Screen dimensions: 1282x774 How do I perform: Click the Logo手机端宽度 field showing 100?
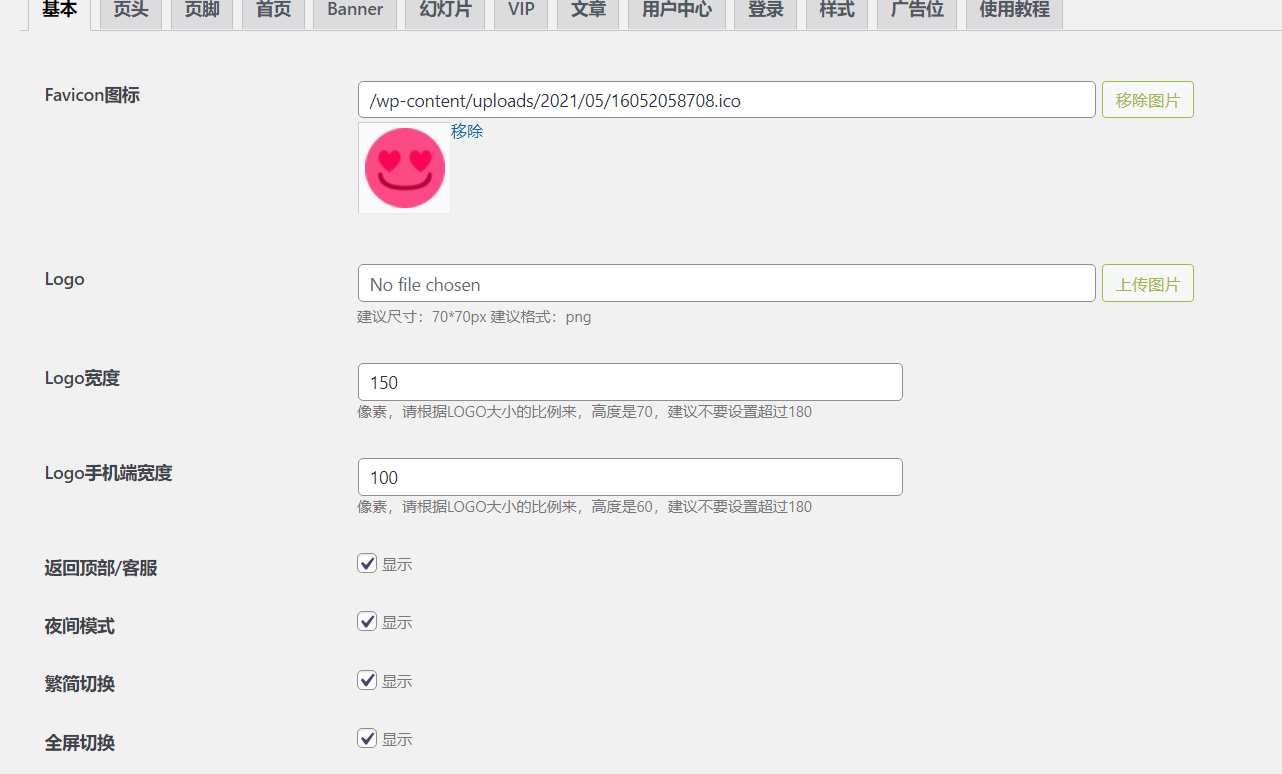(x=630, y=477)
